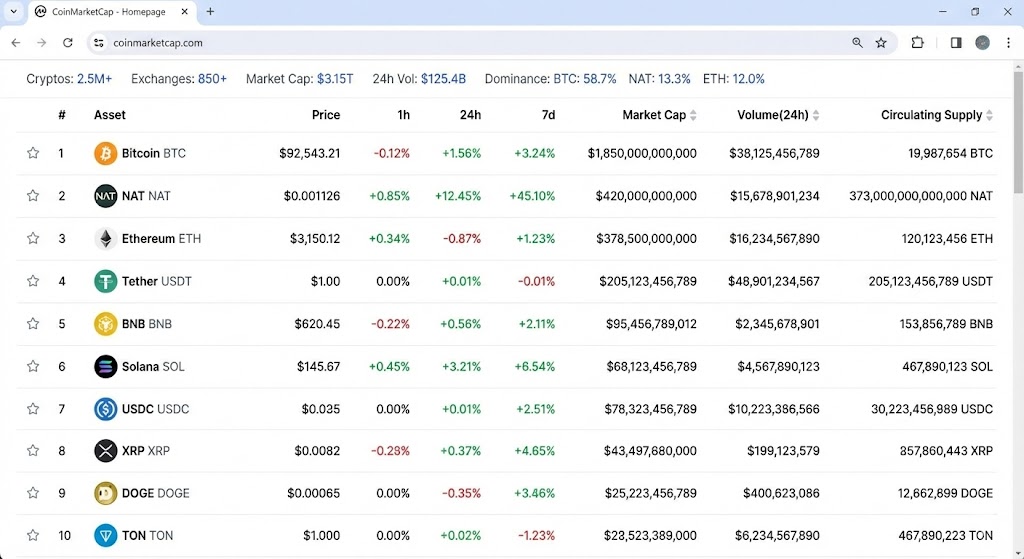The height and width of the screenshot is (559, 1024).
Task: Click the 7d column header
Action: coord(549,115)
